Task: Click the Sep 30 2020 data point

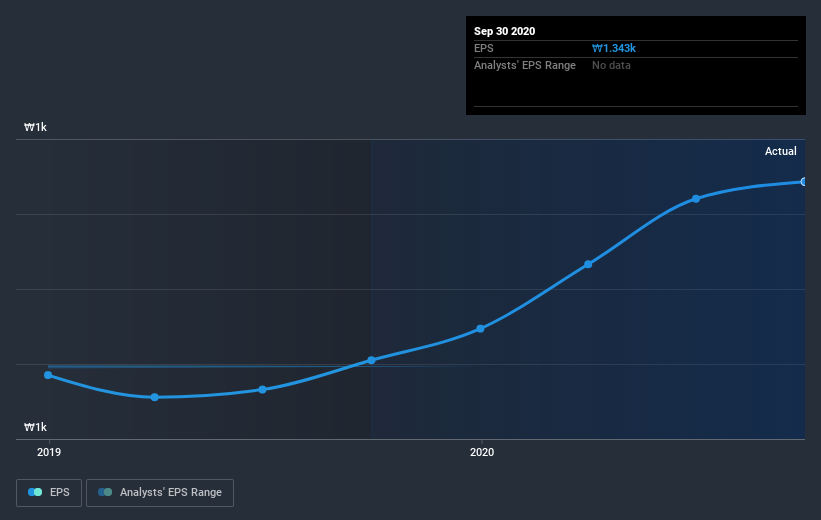Action: click(803, 182)
